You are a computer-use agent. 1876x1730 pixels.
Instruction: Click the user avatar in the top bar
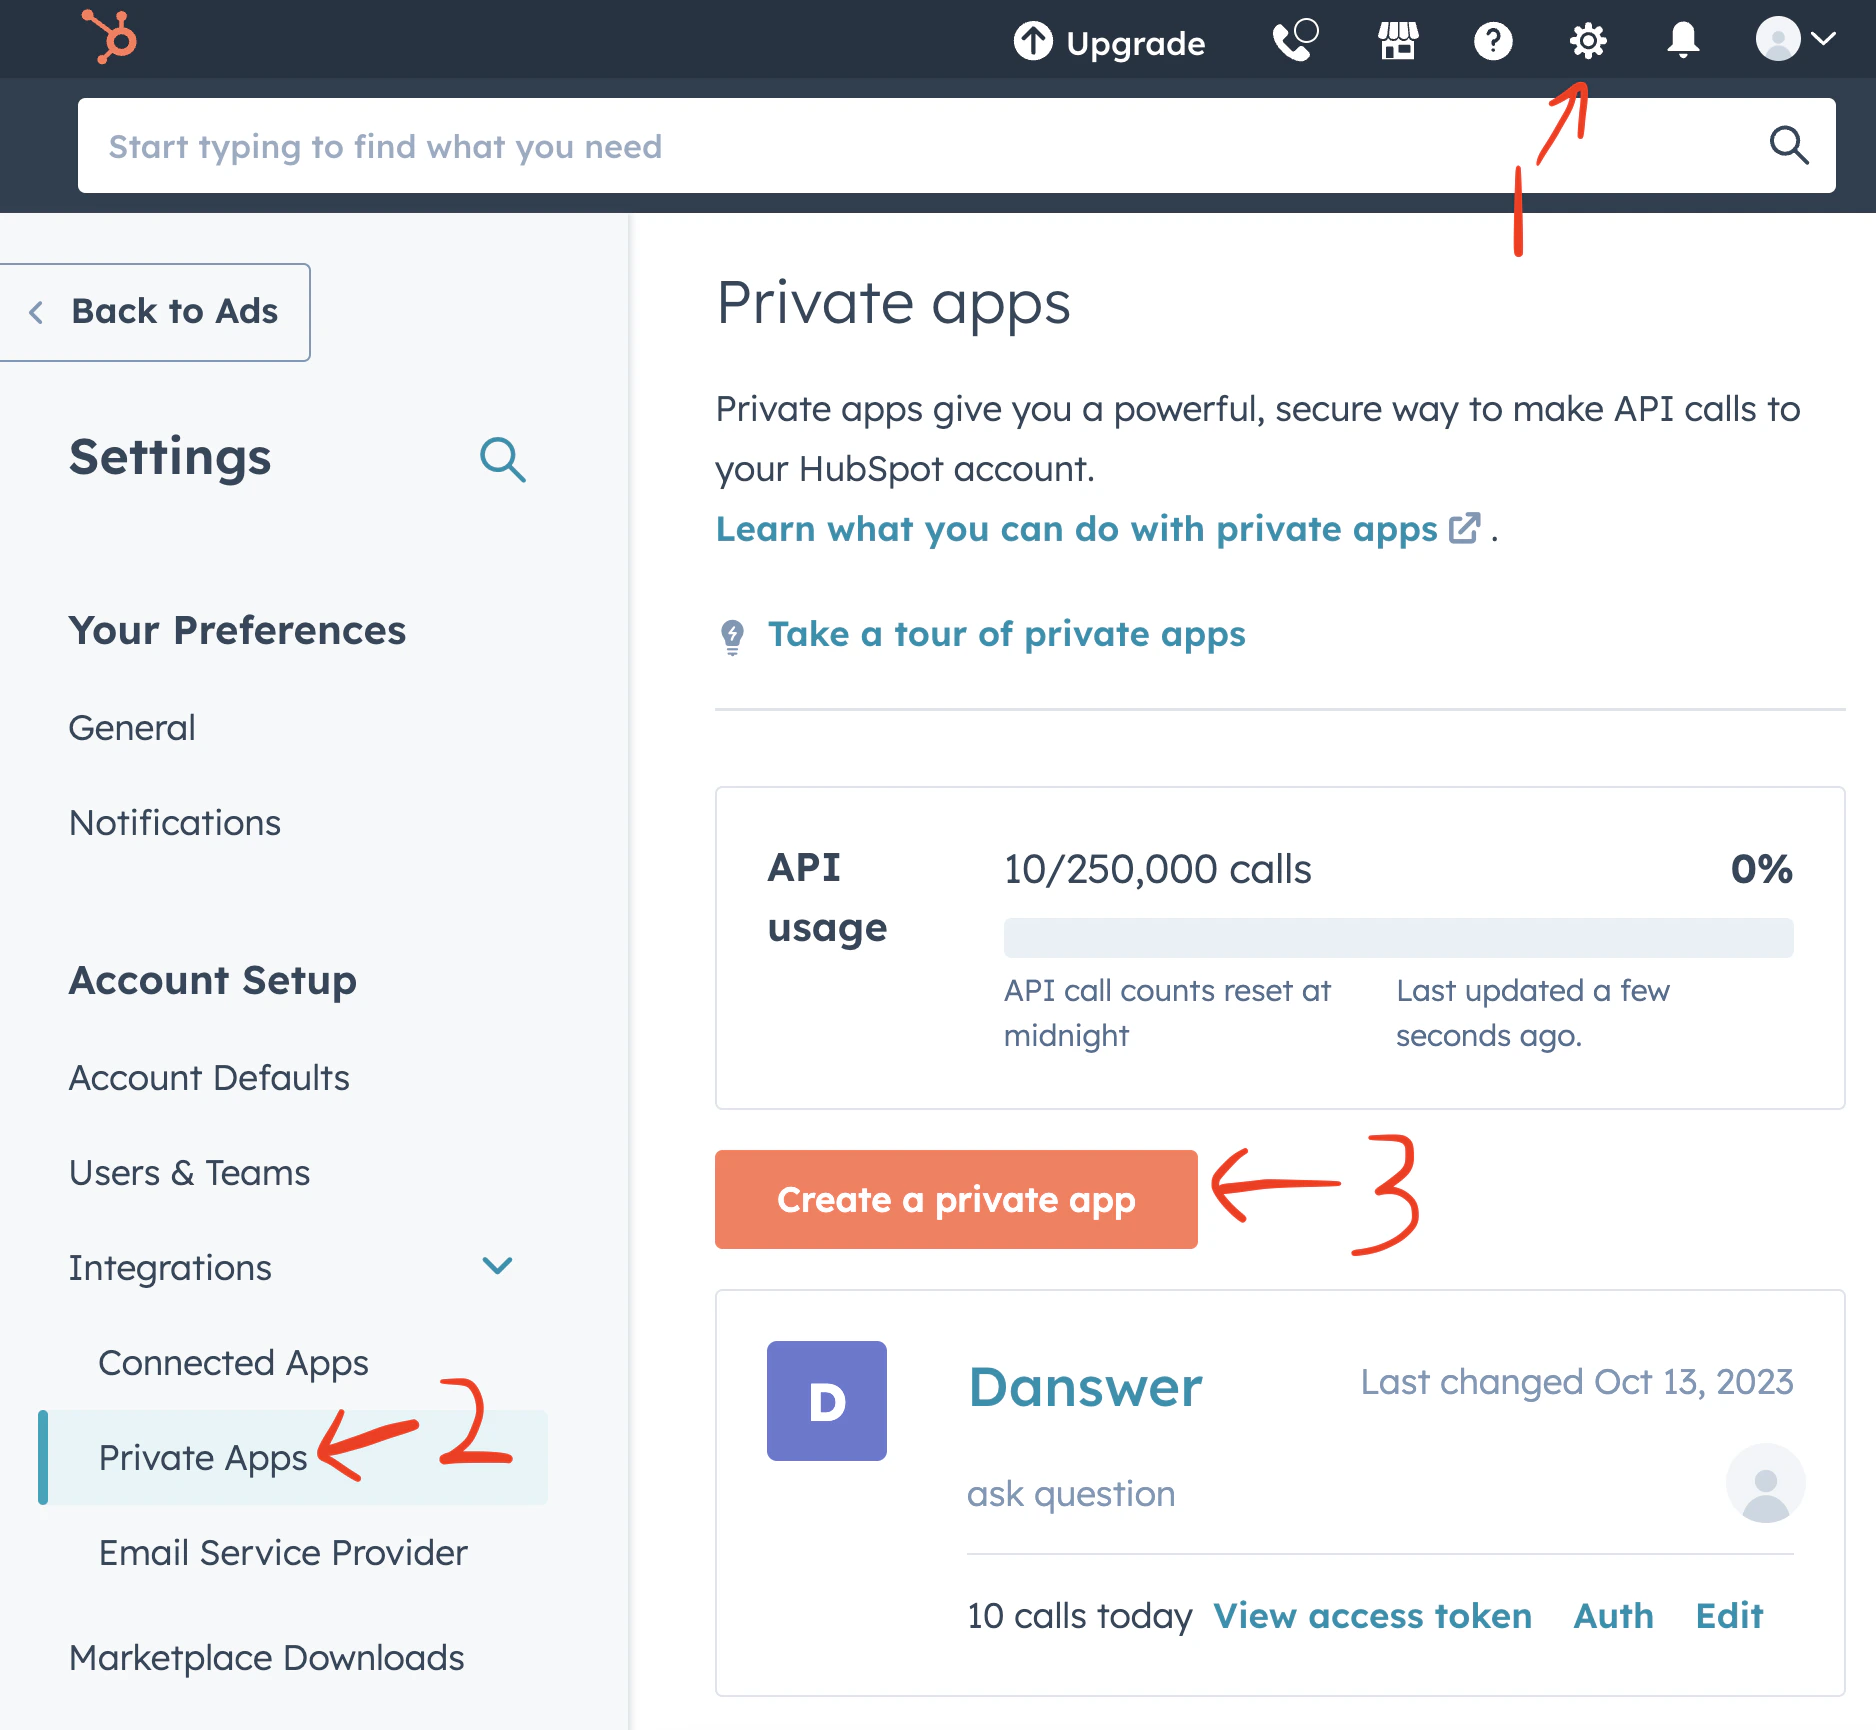click(1779, 40)
